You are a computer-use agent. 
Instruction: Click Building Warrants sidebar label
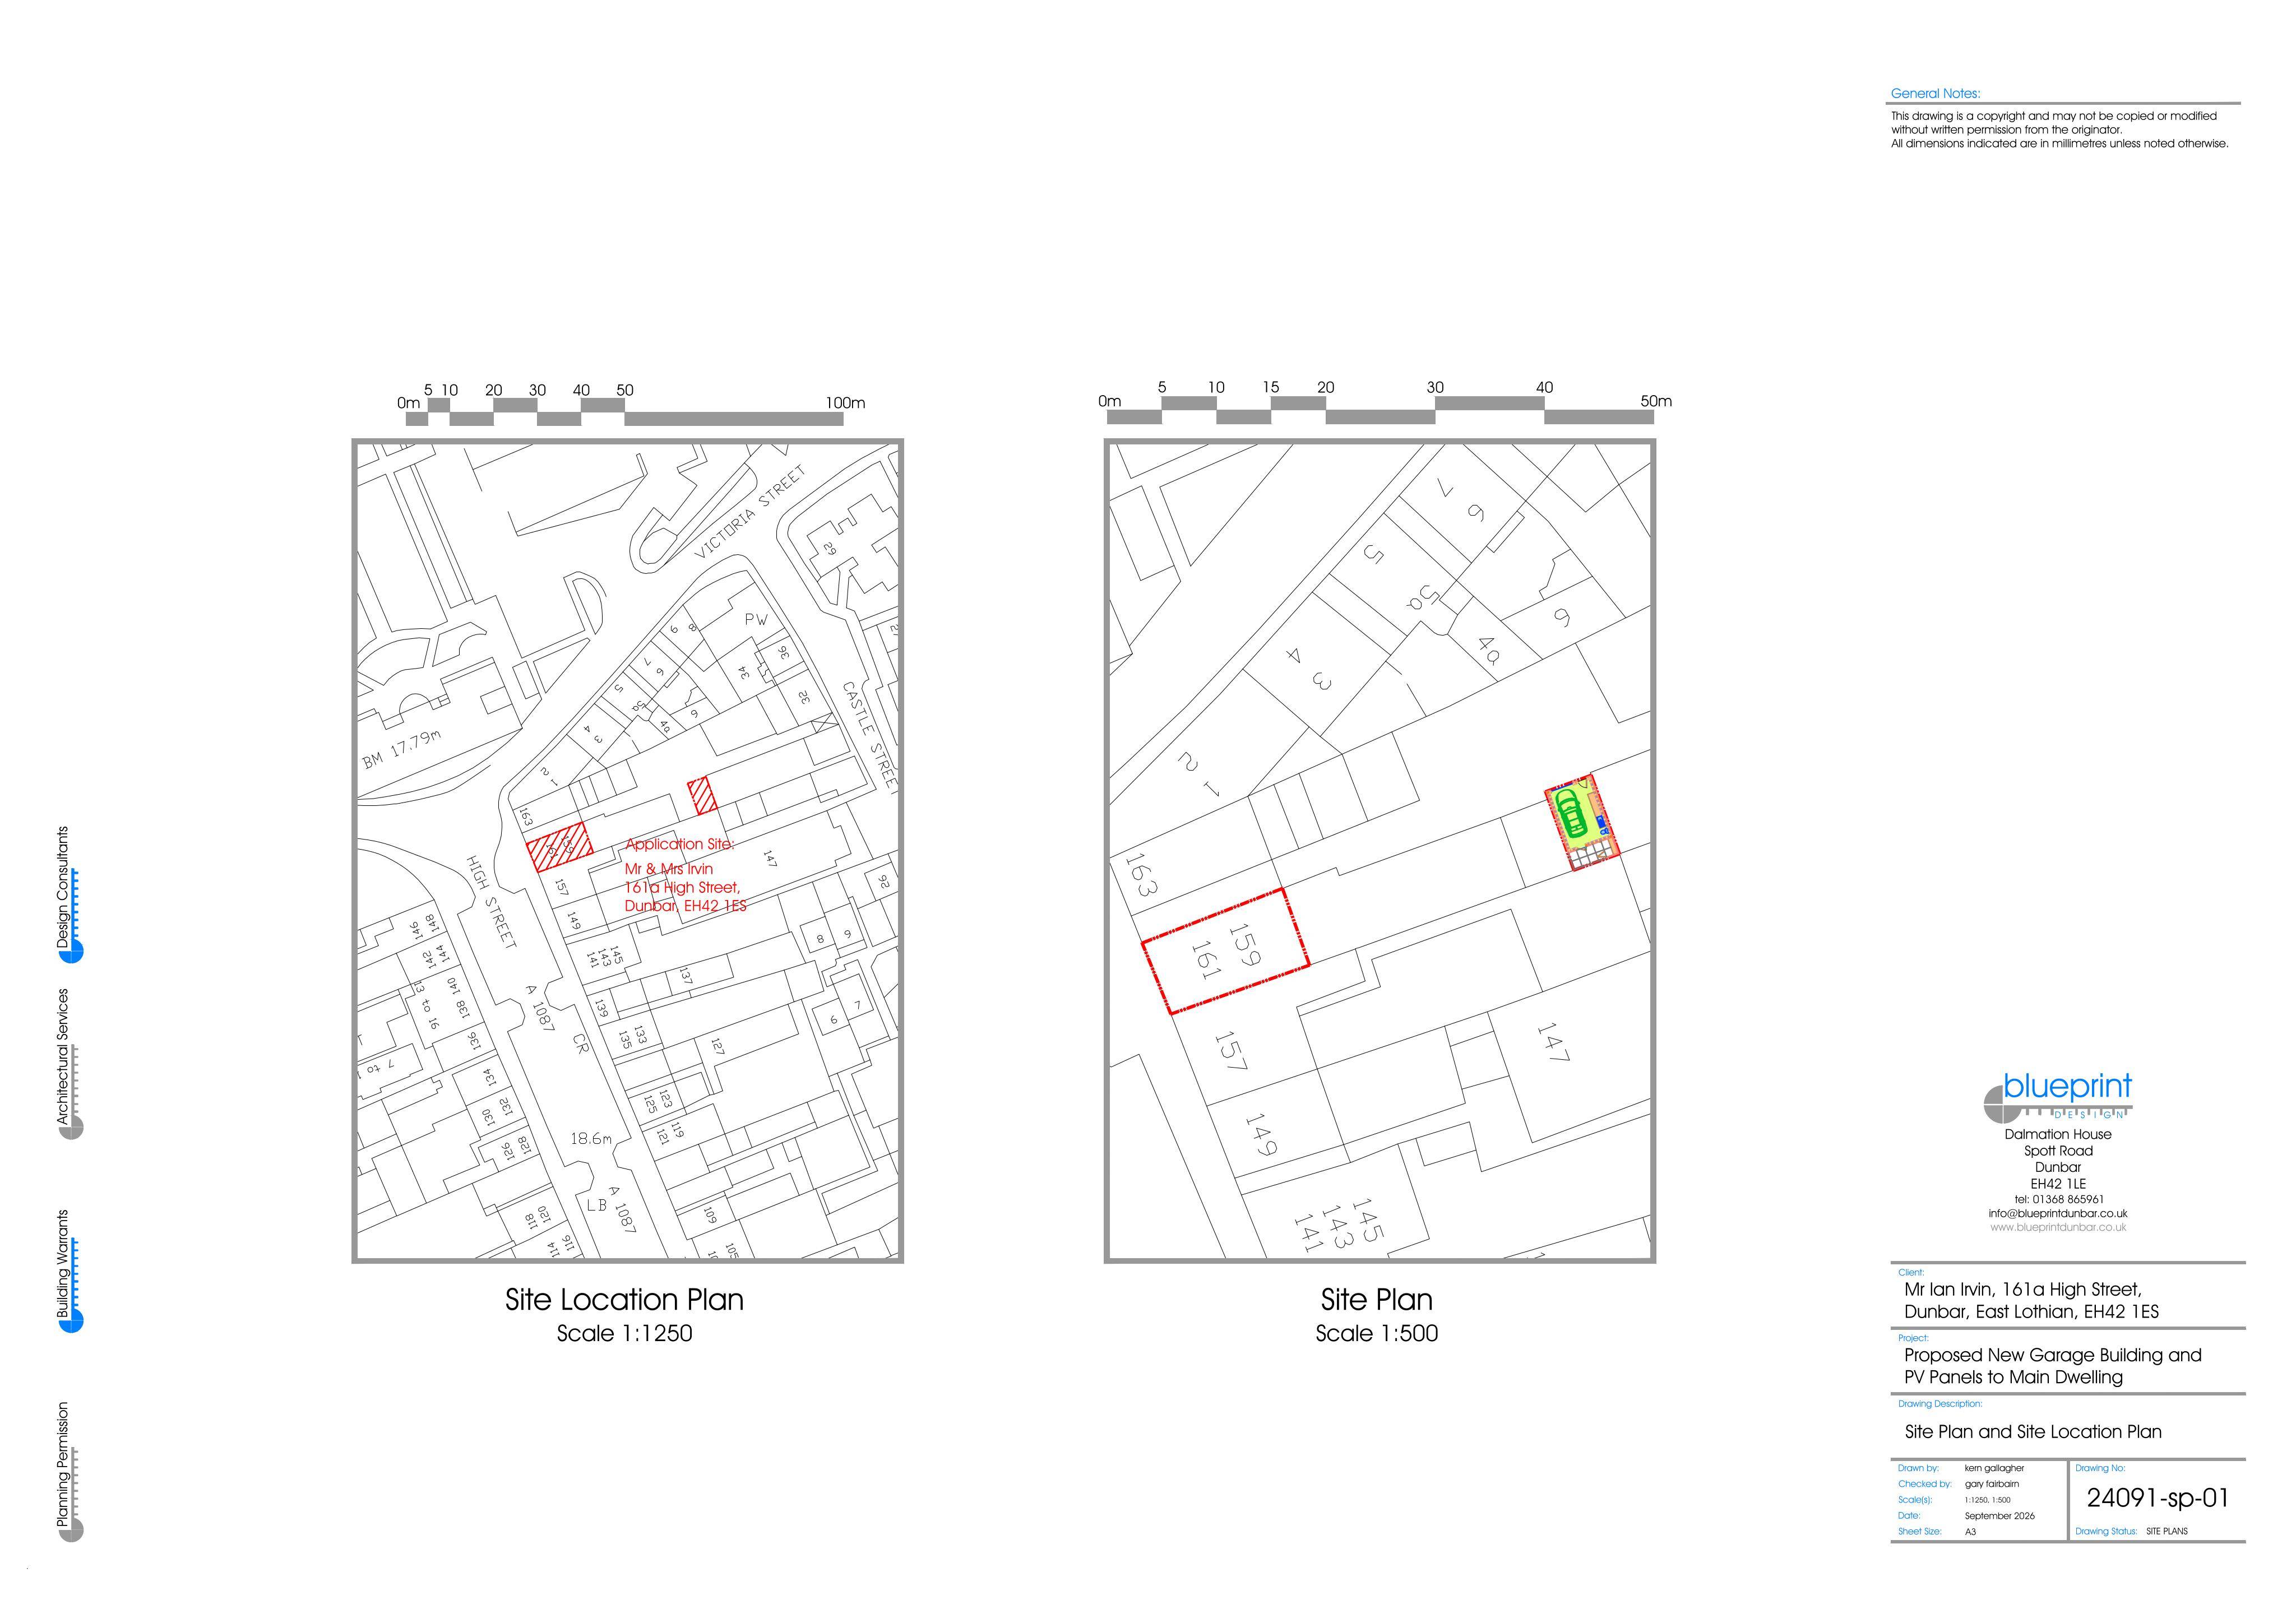click(x=64, y=1265)
